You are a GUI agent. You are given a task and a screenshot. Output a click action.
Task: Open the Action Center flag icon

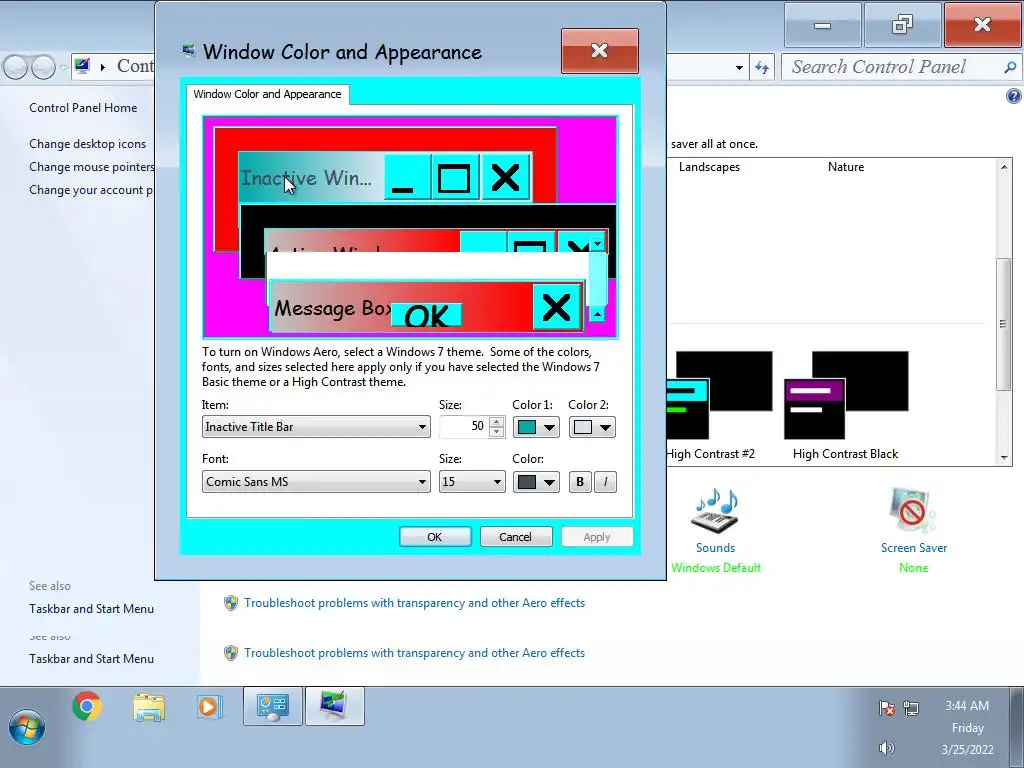pos(886,708)
